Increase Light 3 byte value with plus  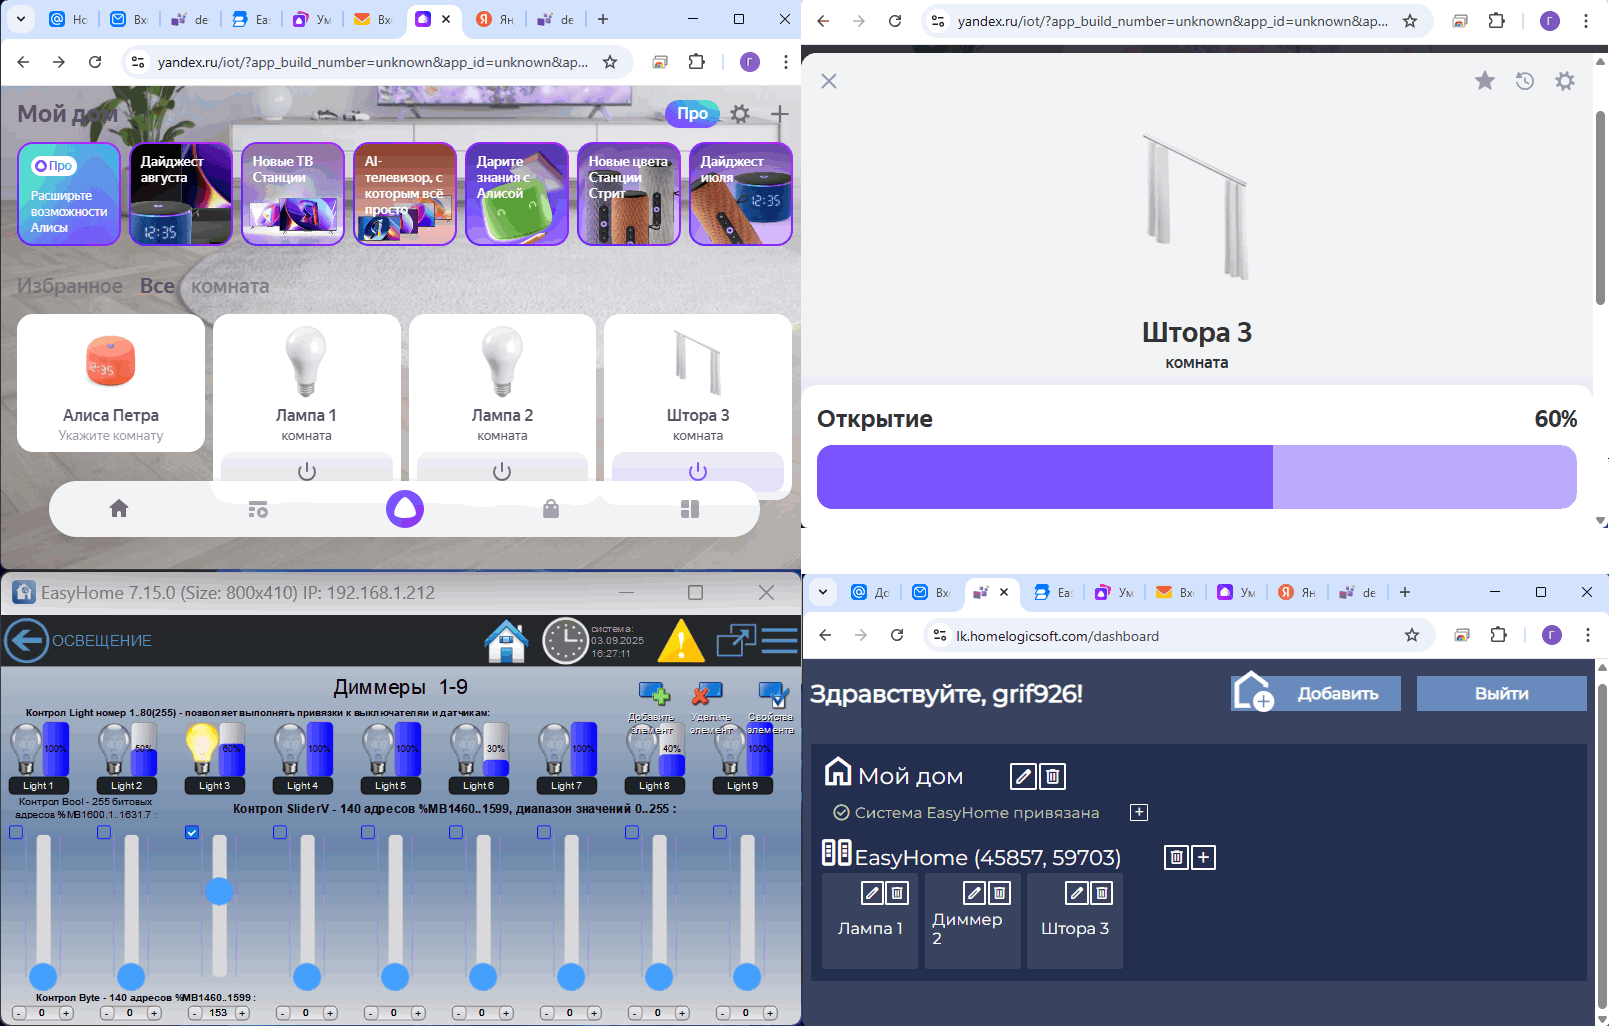click(x=242, y=1013)
